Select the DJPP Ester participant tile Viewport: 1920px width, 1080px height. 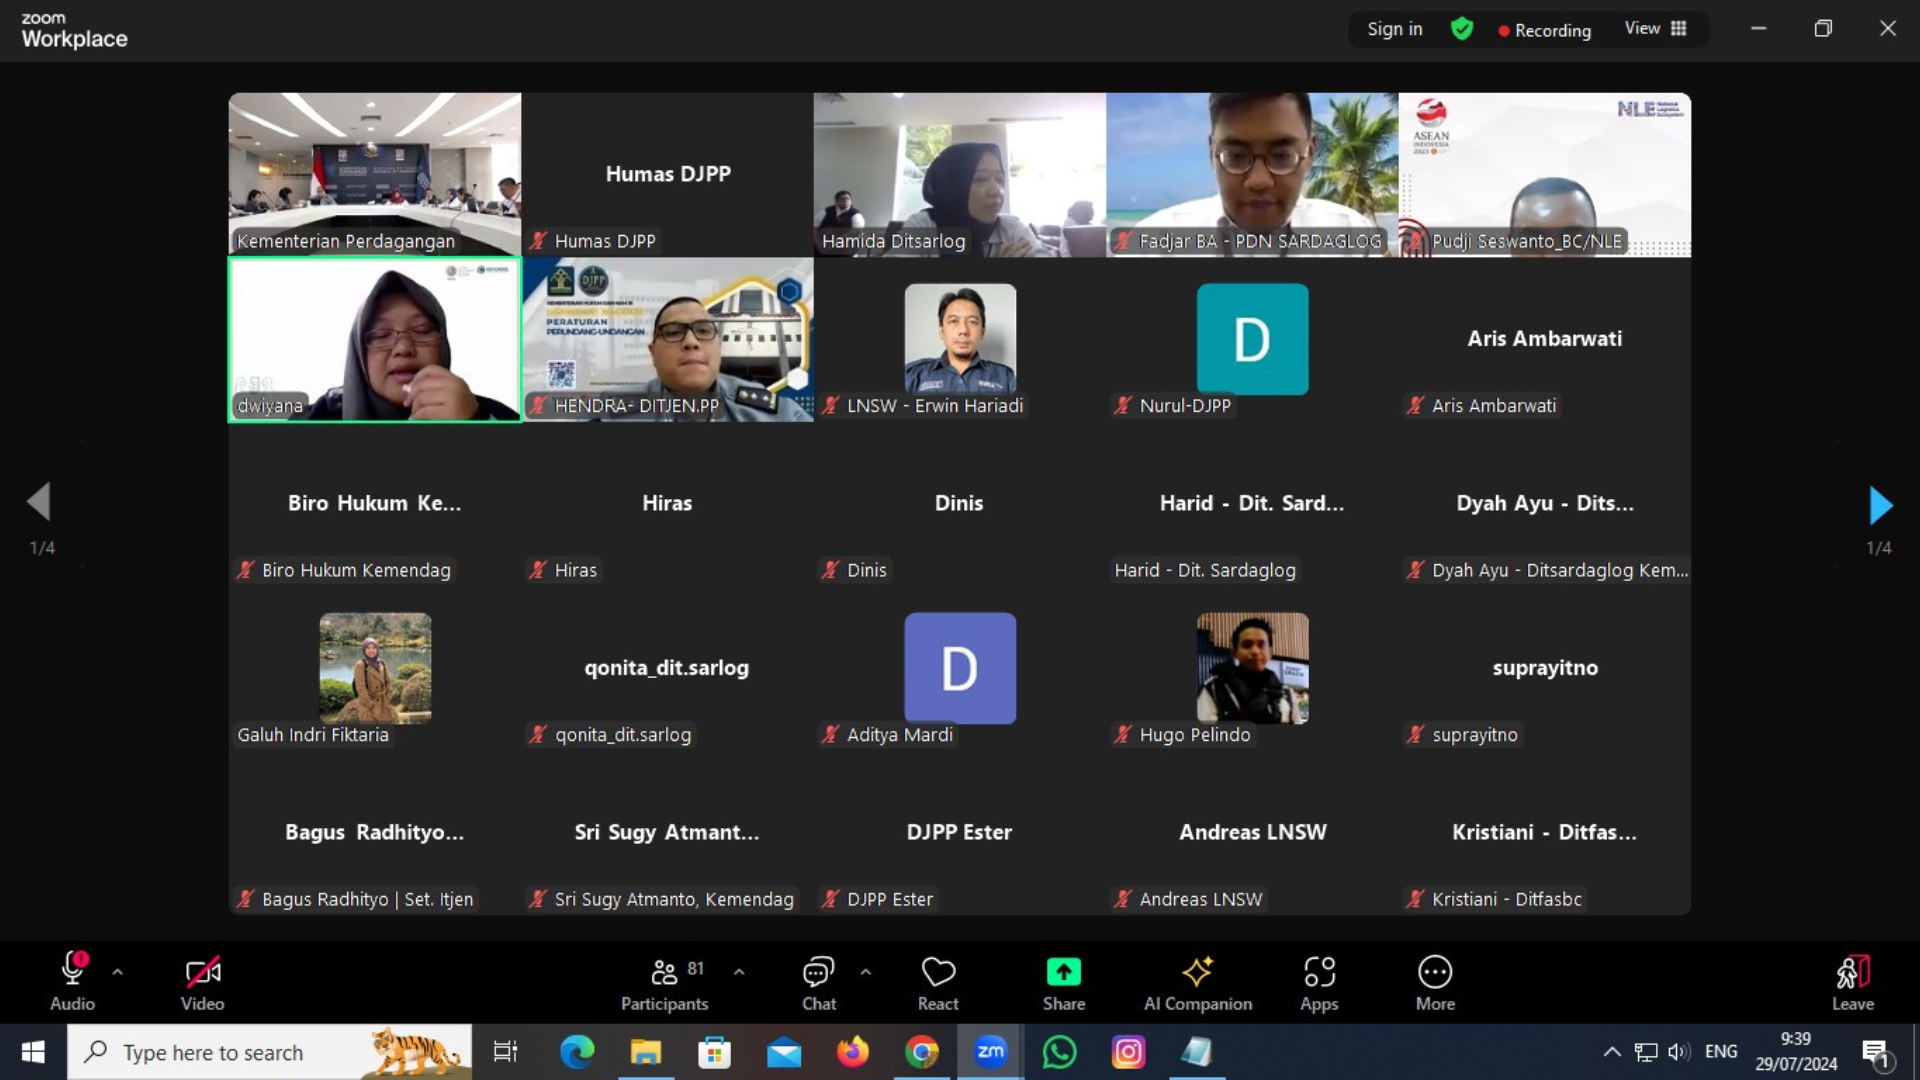(960, 833)
